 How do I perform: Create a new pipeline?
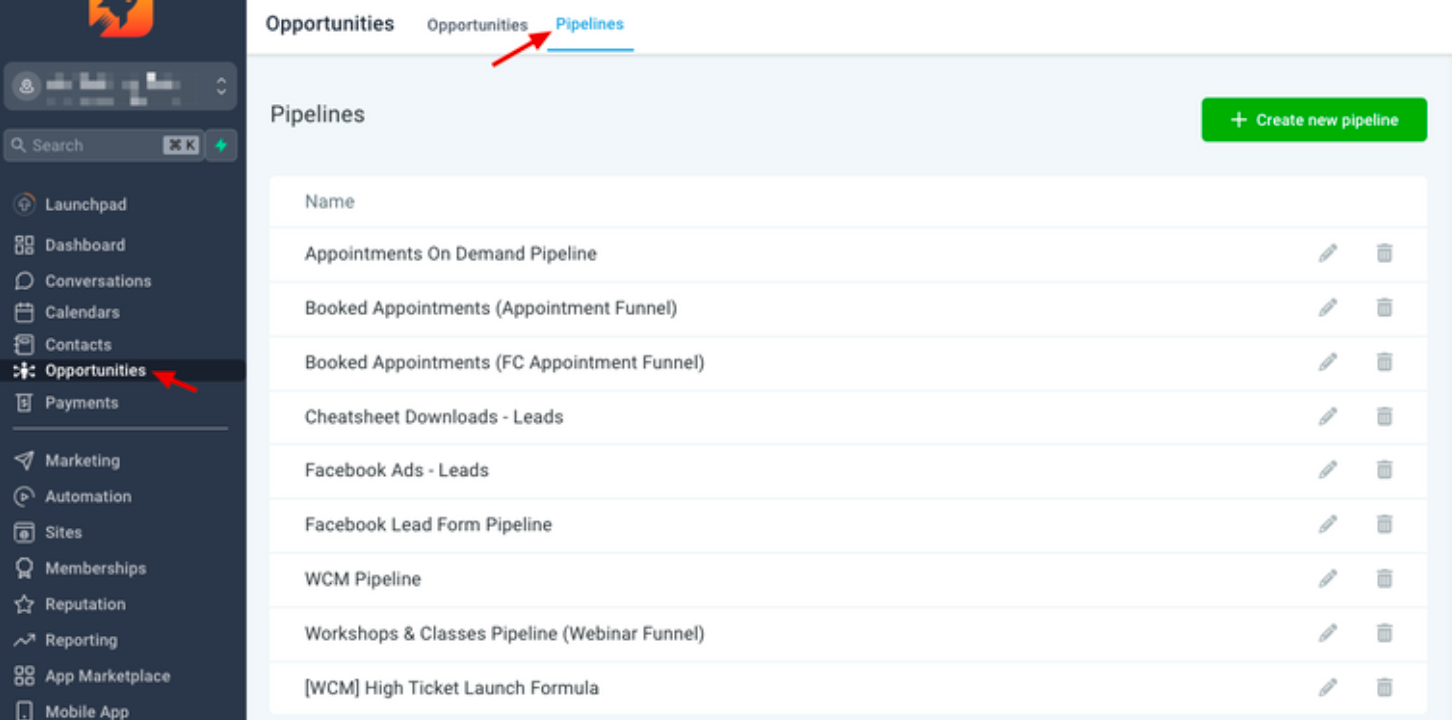[x=1314, y=120]
